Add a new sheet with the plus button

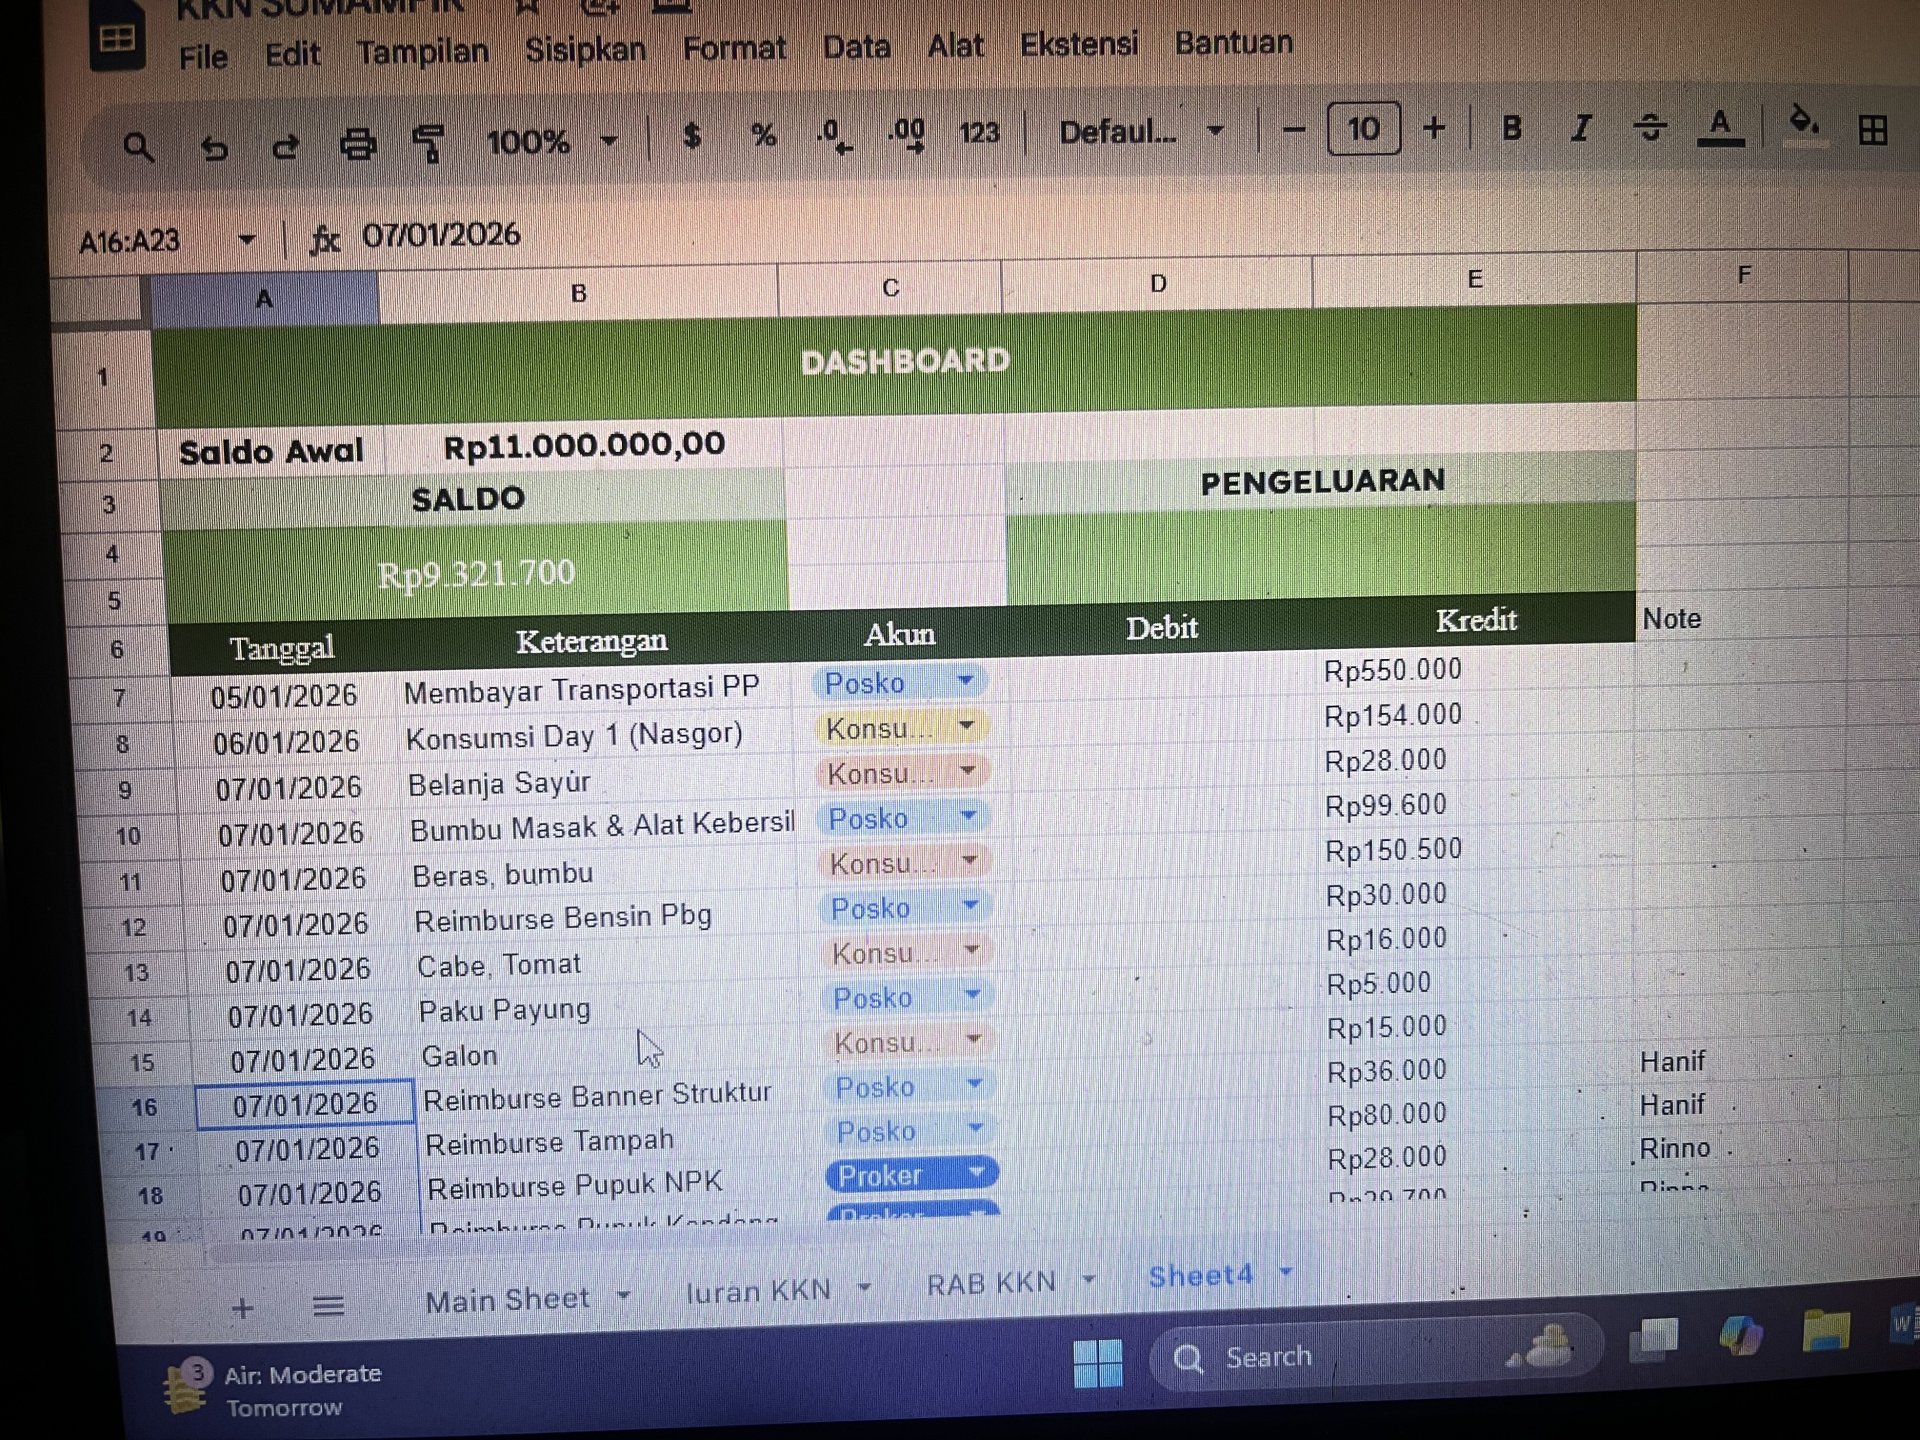tap(243, 1307)
